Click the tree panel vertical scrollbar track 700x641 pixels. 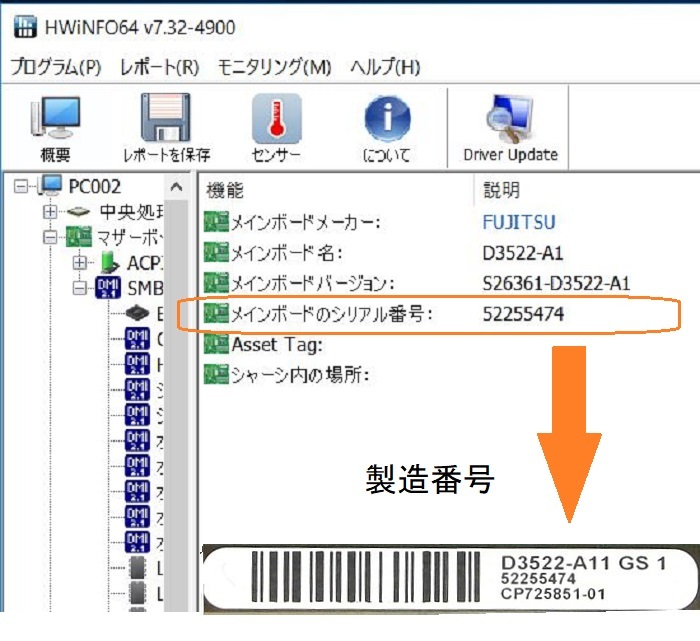pos(176,404)
